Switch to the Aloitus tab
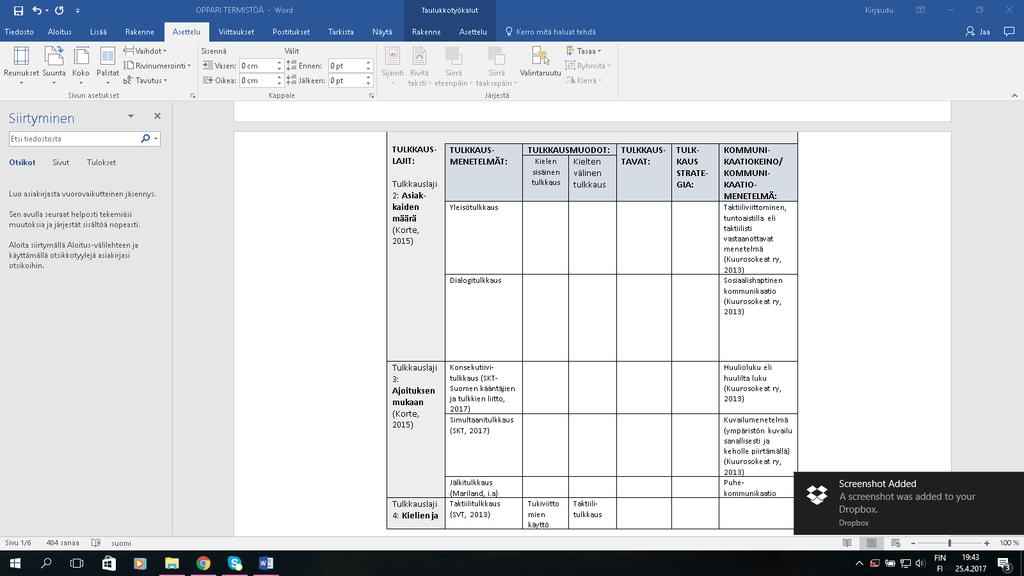1024x576 pixels. pos(59,31)
